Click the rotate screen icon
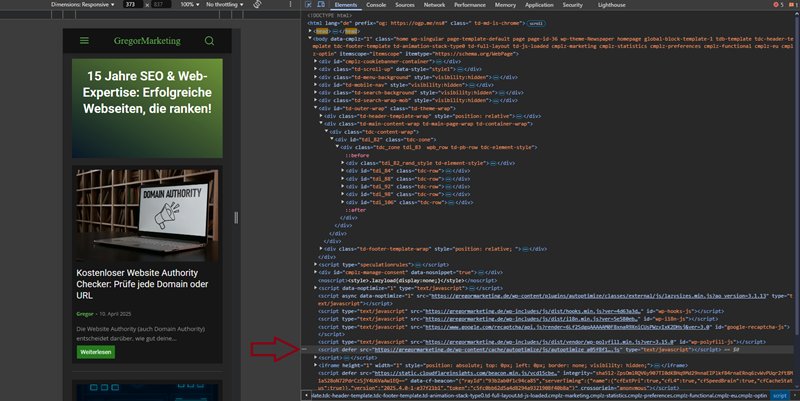 257,4
